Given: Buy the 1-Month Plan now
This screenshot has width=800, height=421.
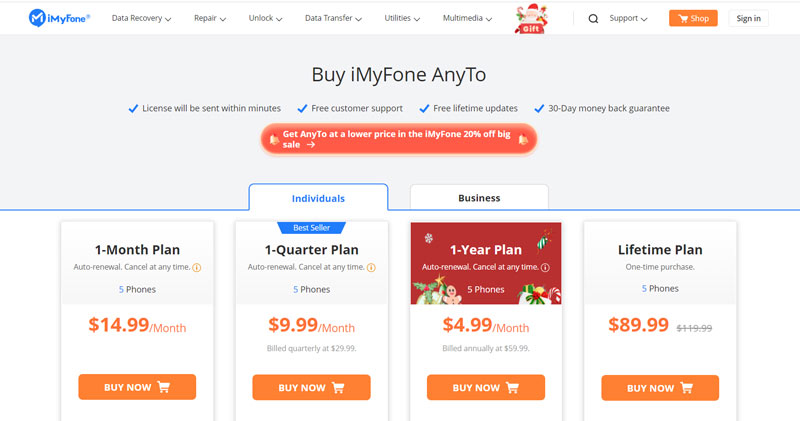Looking at the screenshot, I should coord(137,388).
